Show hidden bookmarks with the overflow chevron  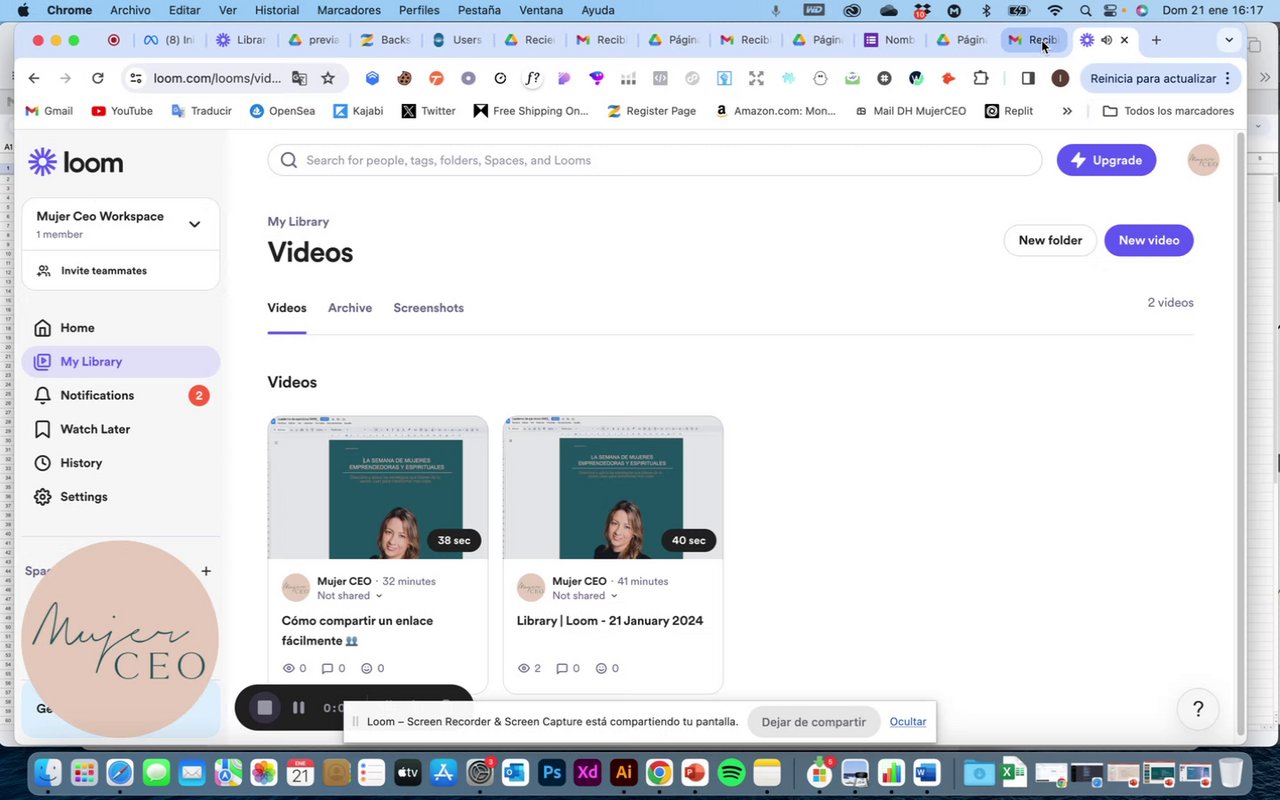[x=1067, y=111]
